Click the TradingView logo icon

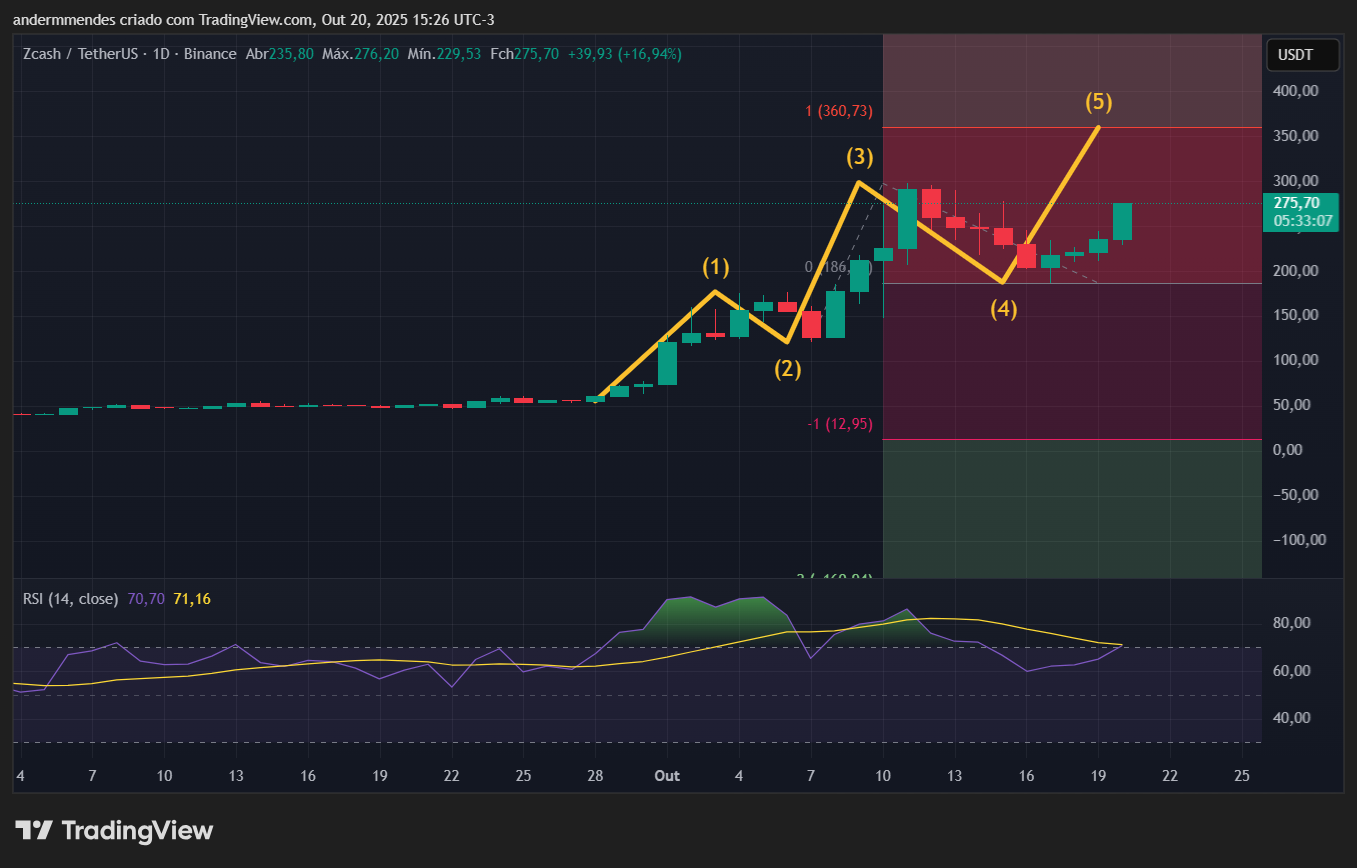34,830
